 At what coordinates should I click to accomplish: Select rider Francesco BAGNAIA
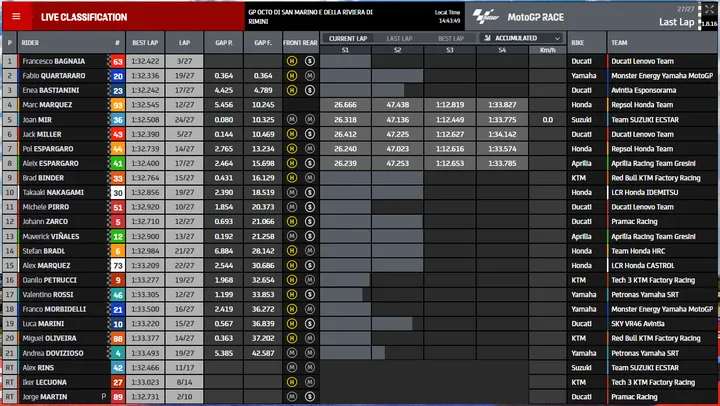coord(54,61)
